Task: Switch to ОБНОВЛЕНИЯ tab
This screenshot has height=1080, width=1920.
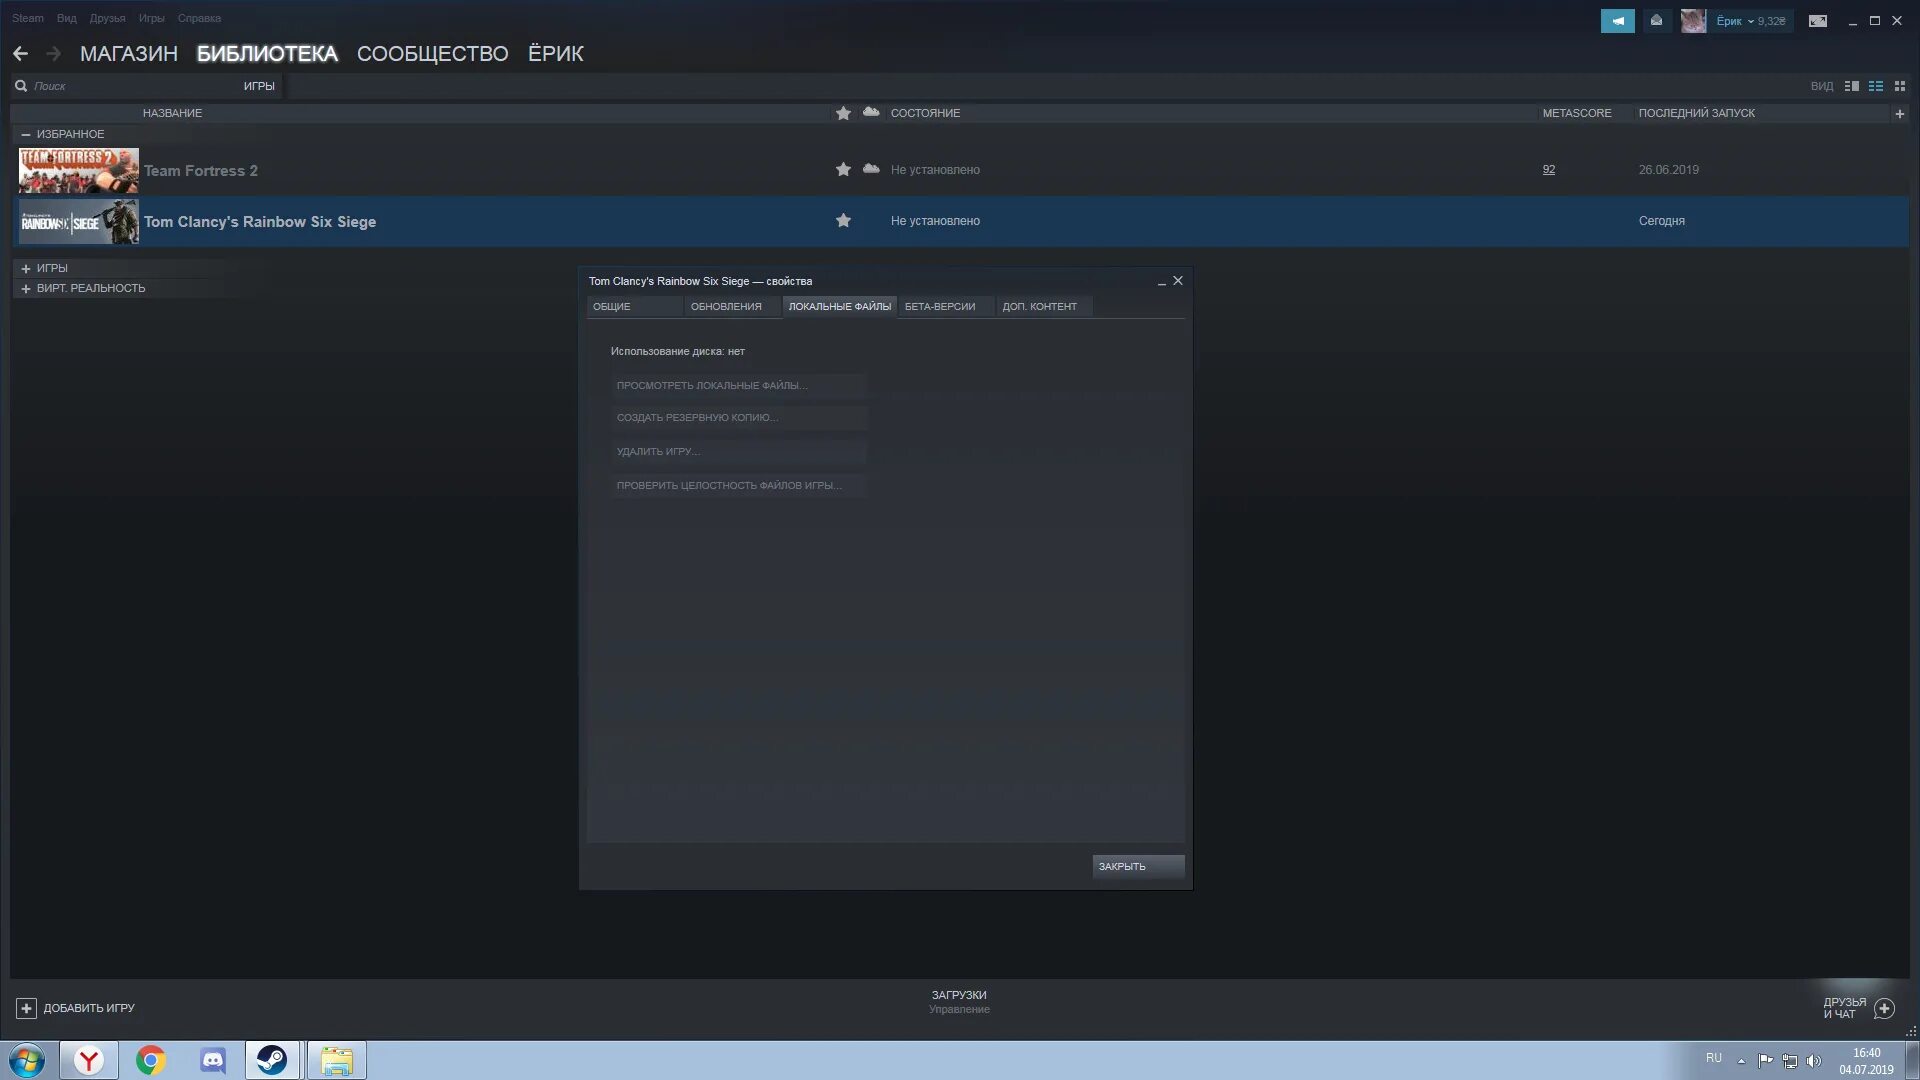Action: (732, 306)
